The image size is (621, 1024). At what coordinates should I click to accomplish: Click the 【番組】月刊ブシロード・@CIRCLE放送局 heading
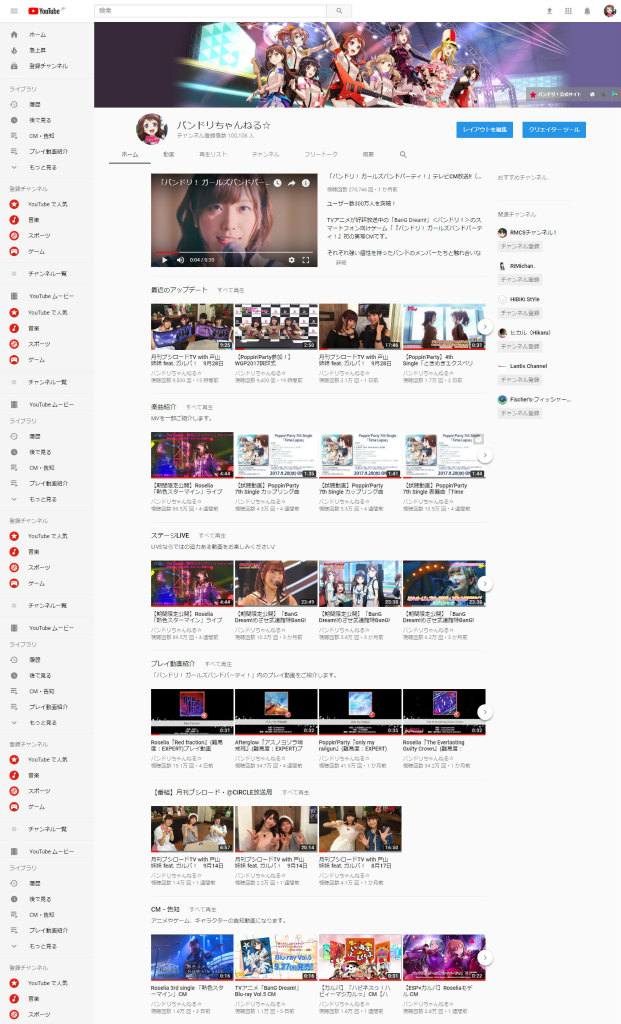(212, 792)
